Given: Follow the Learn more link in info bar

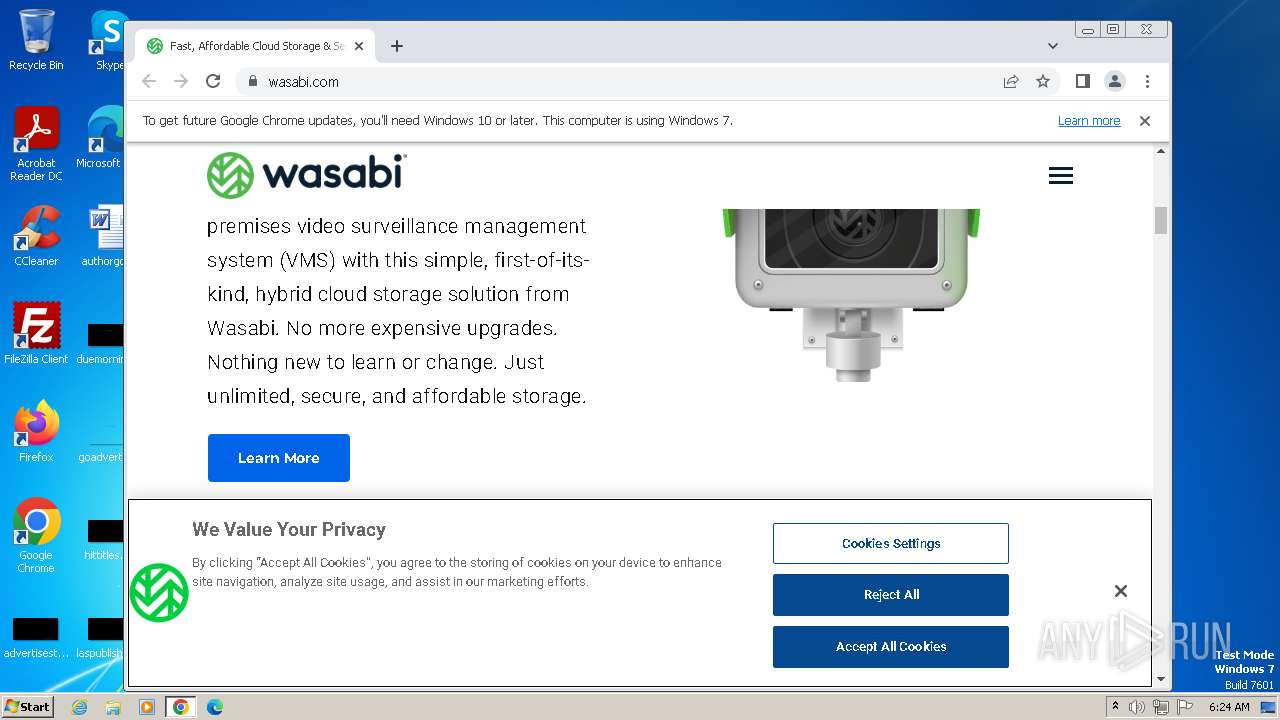Looking at the screenshot, I should click(1089, 121).
